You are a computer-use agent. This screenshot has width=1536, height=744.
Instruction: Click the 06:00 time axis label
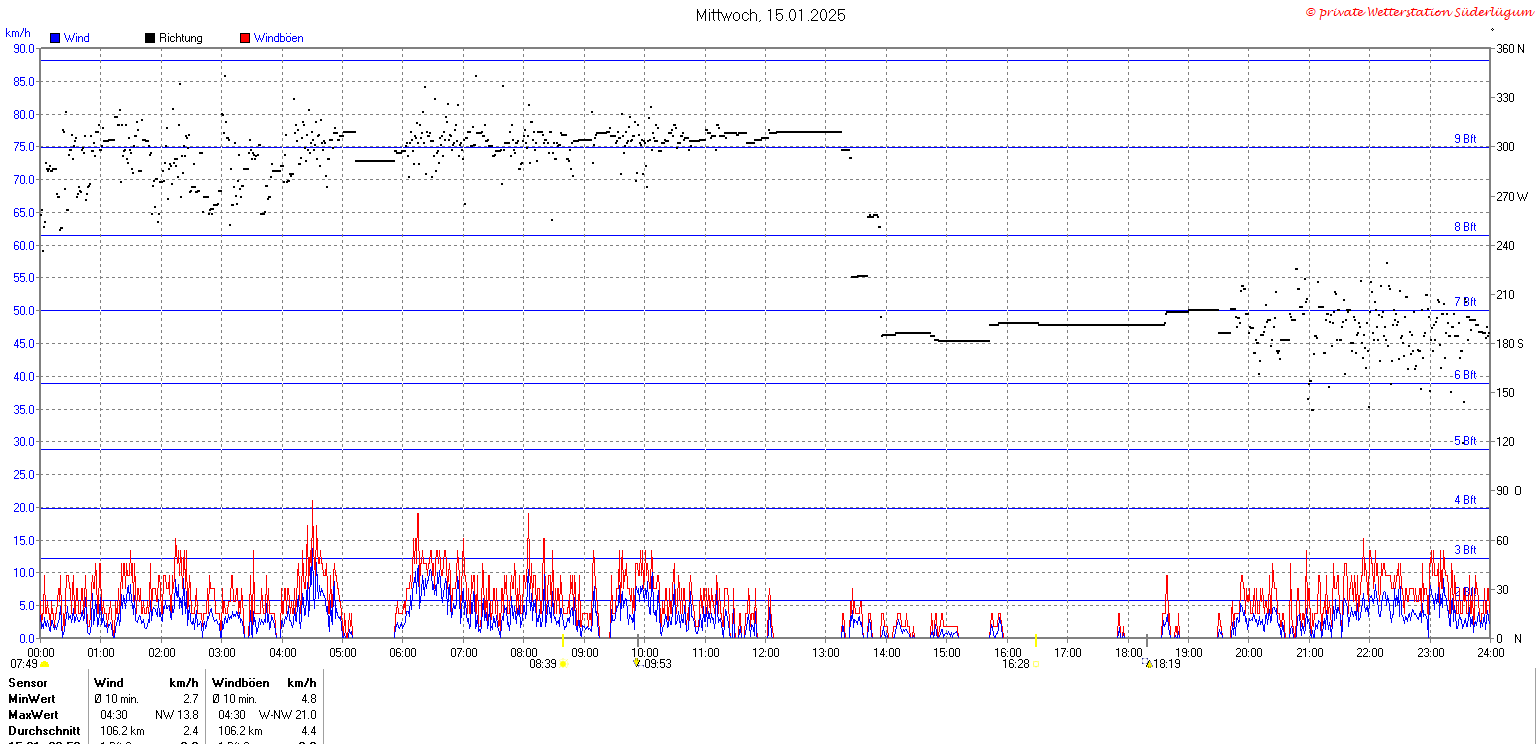coord(403,653)
